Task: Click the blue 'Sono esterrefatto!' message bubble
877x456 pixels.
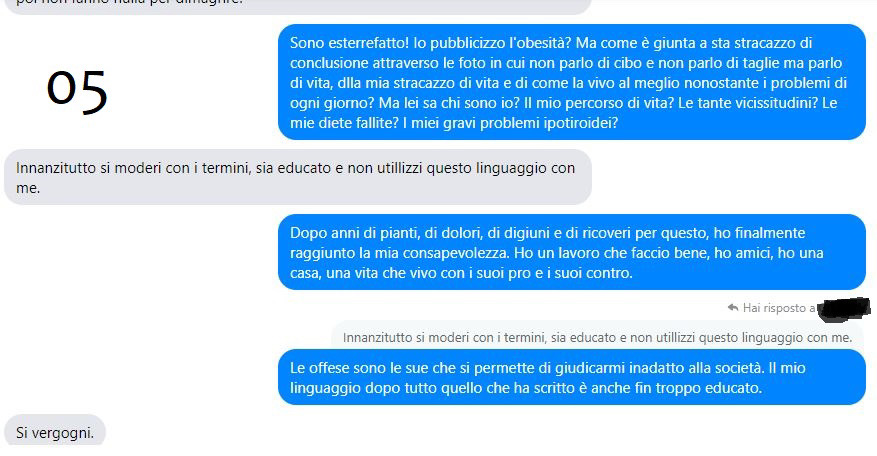Action: tap(572, 82)
